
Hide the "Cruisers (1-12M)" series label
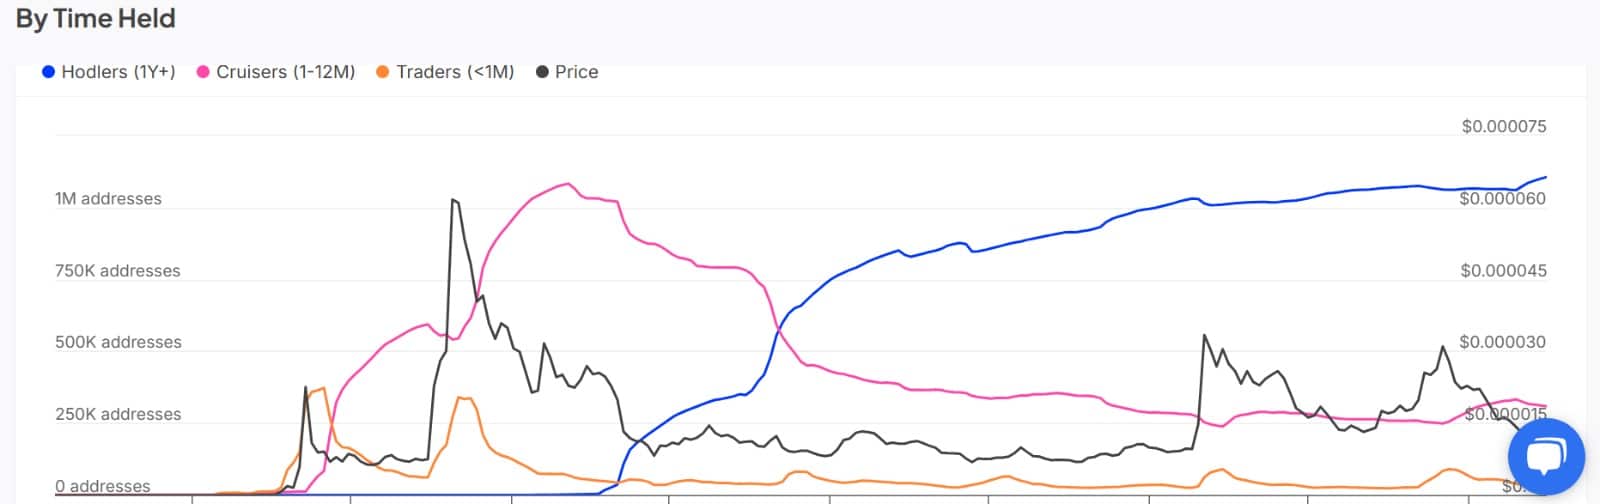click(285, 72)
